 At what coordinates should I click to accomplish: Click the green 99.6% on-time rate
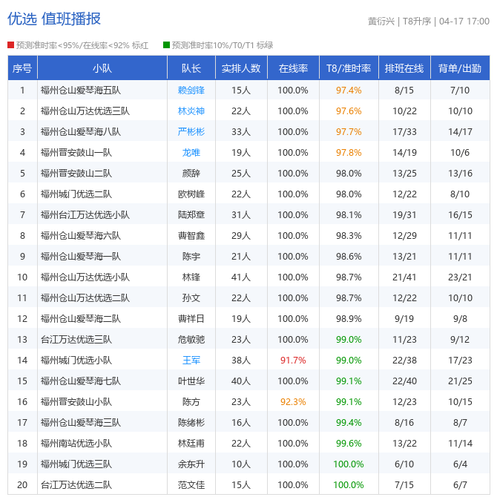349,443
